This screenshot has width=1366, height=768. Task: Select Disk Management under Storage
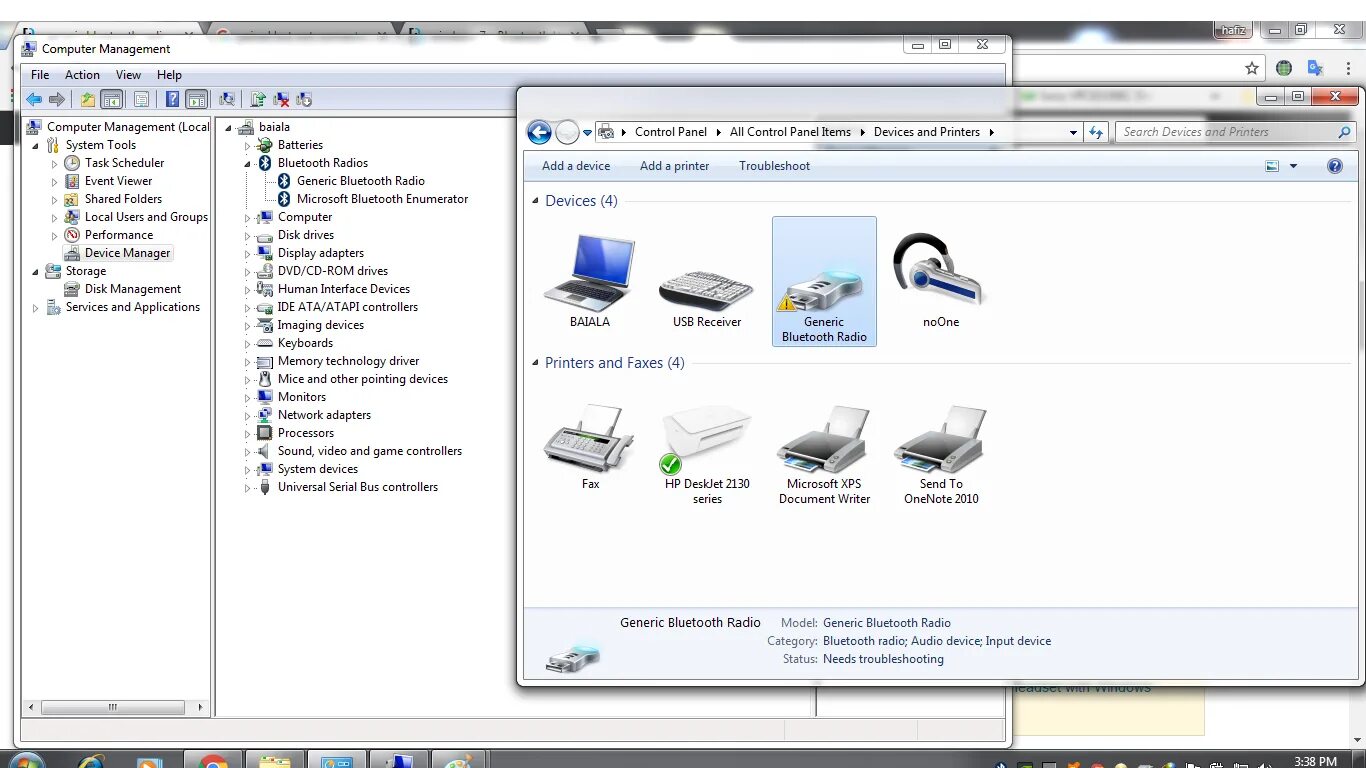point(133,289)
